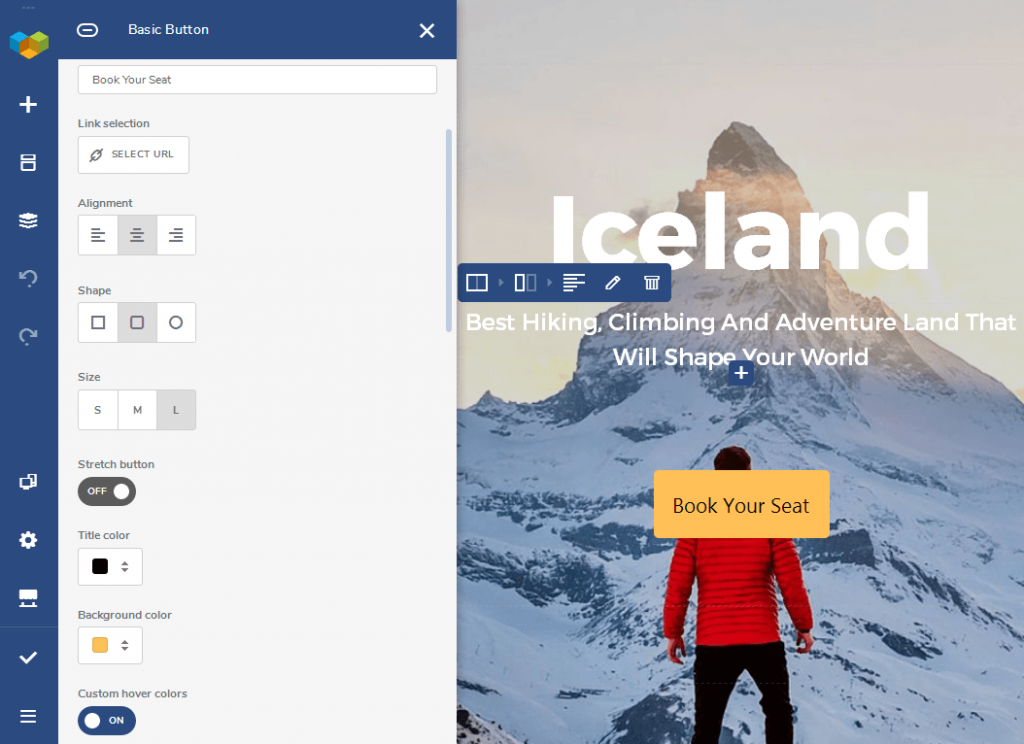Open the hamburger menu at sidebar bottom
Viewport: 1024px width, 744px height.
click(28, 716)
